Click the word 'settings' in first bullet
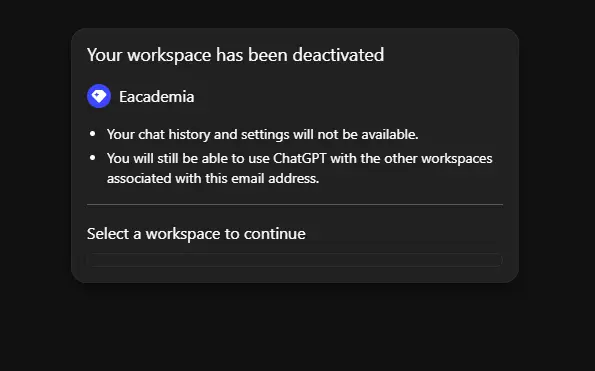This screenshot has height=371, width=595. click(265, 135)
